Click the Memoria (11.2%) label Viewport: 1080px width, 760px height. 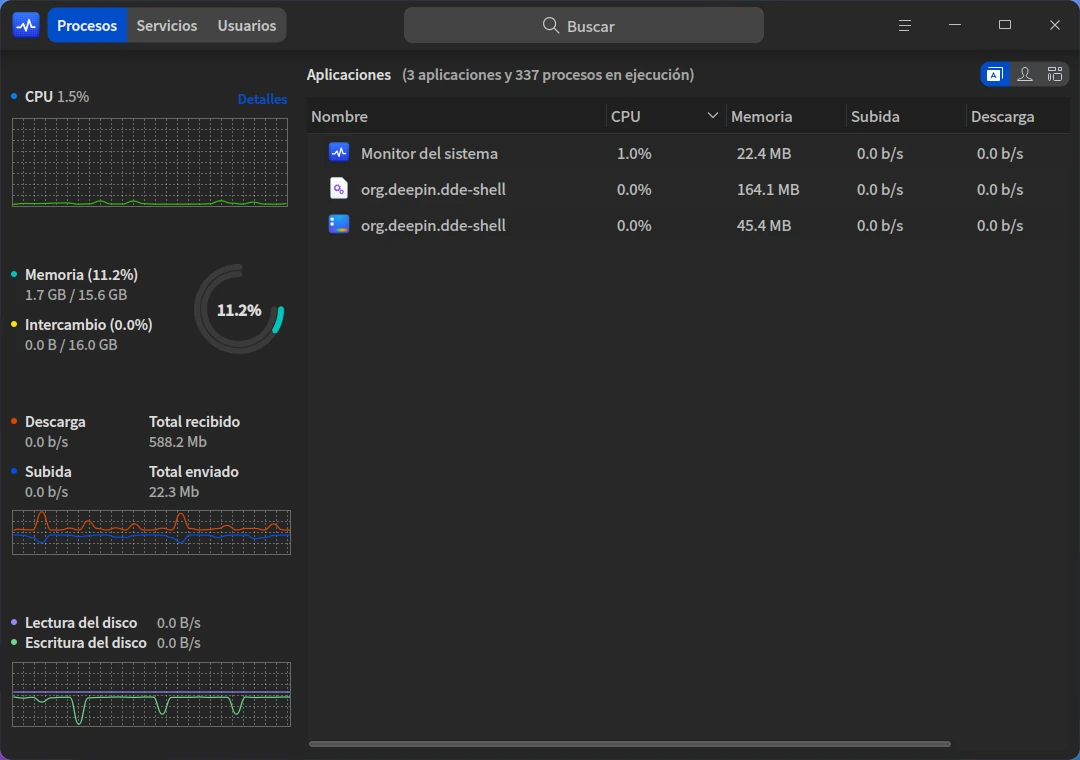81,275
